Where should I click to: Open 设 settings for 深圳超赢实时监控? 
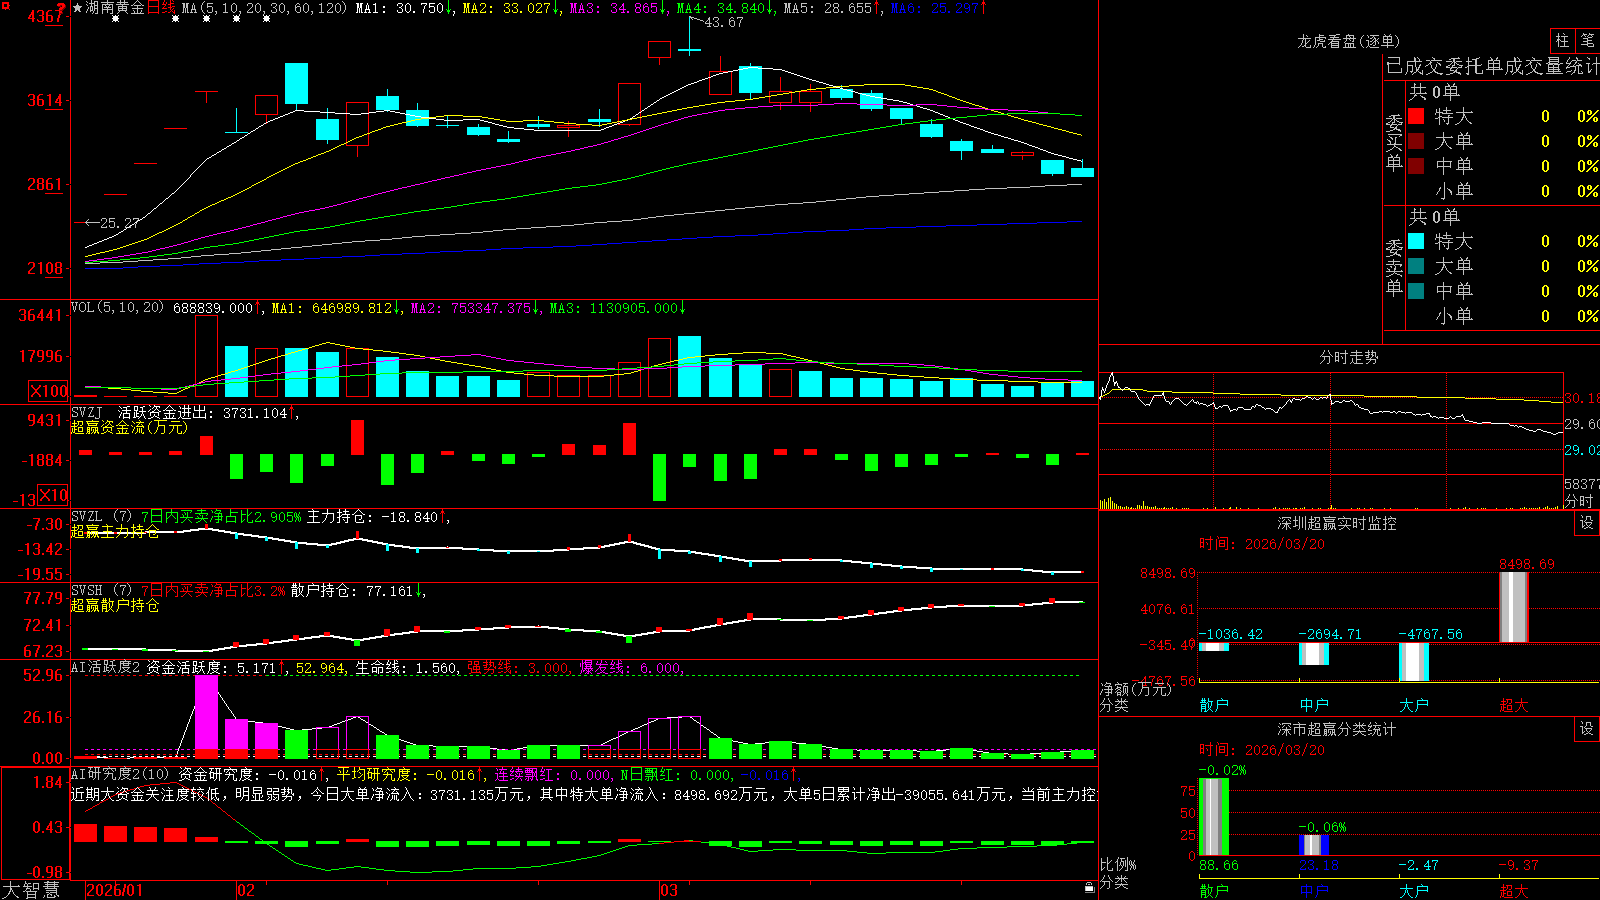coord(1587,523)
